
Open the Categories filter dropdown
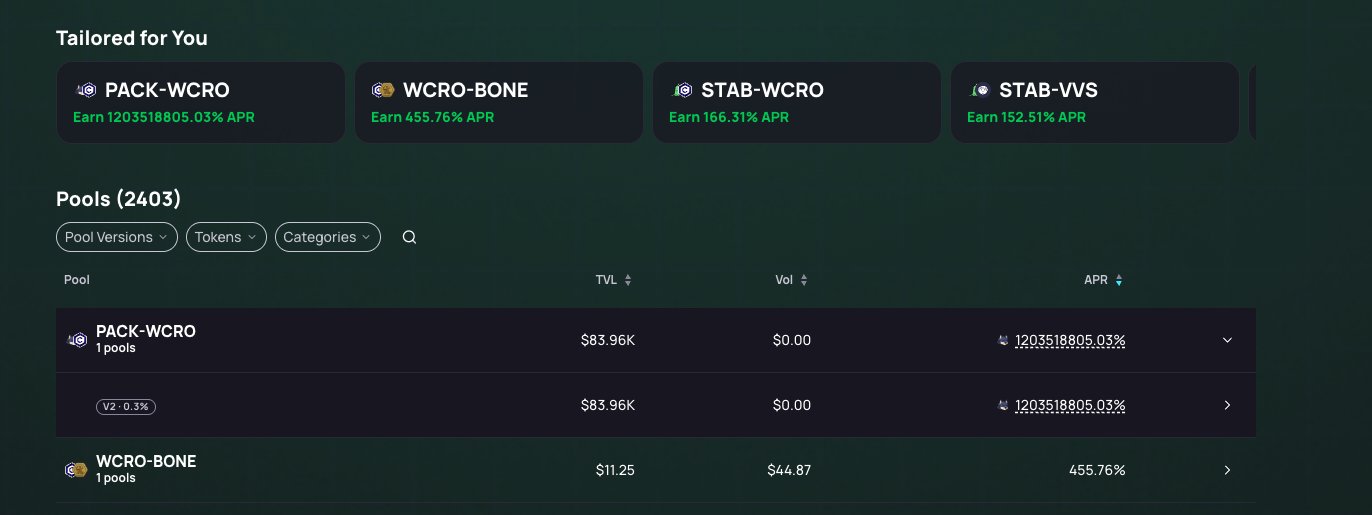pos(327,237)
